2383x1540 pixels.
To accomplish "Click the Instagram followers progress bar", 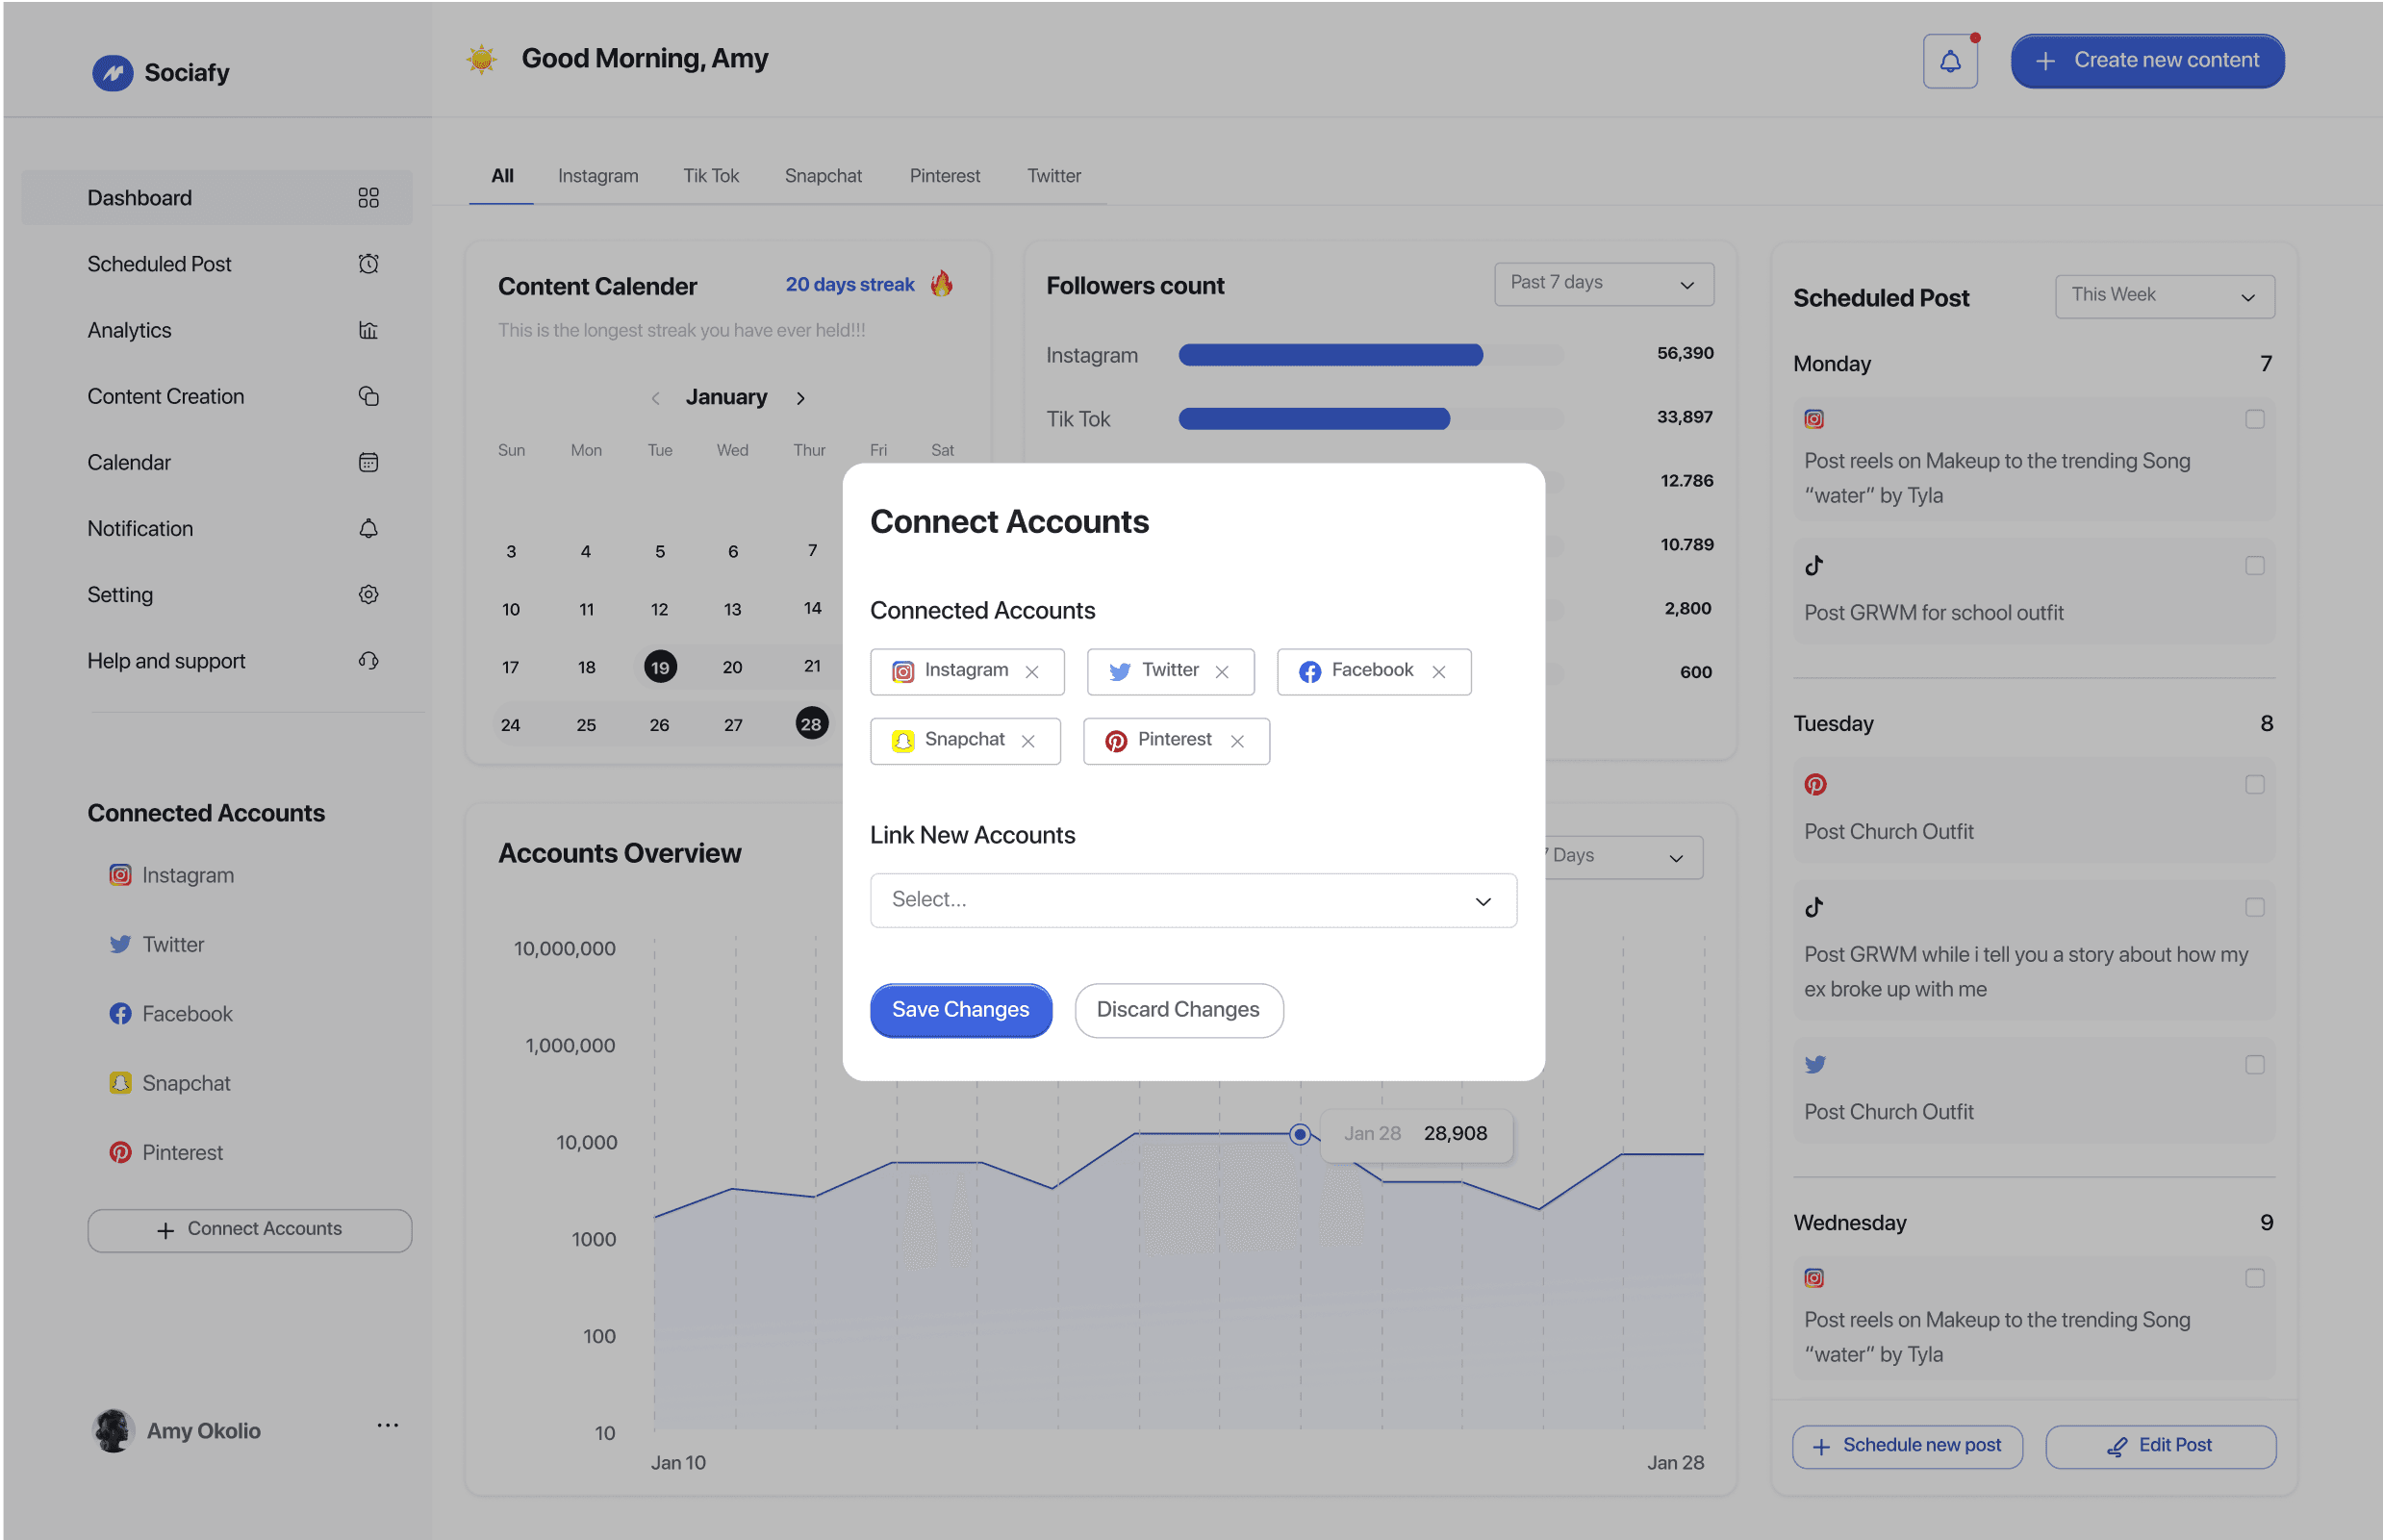I will [1370, 355].
